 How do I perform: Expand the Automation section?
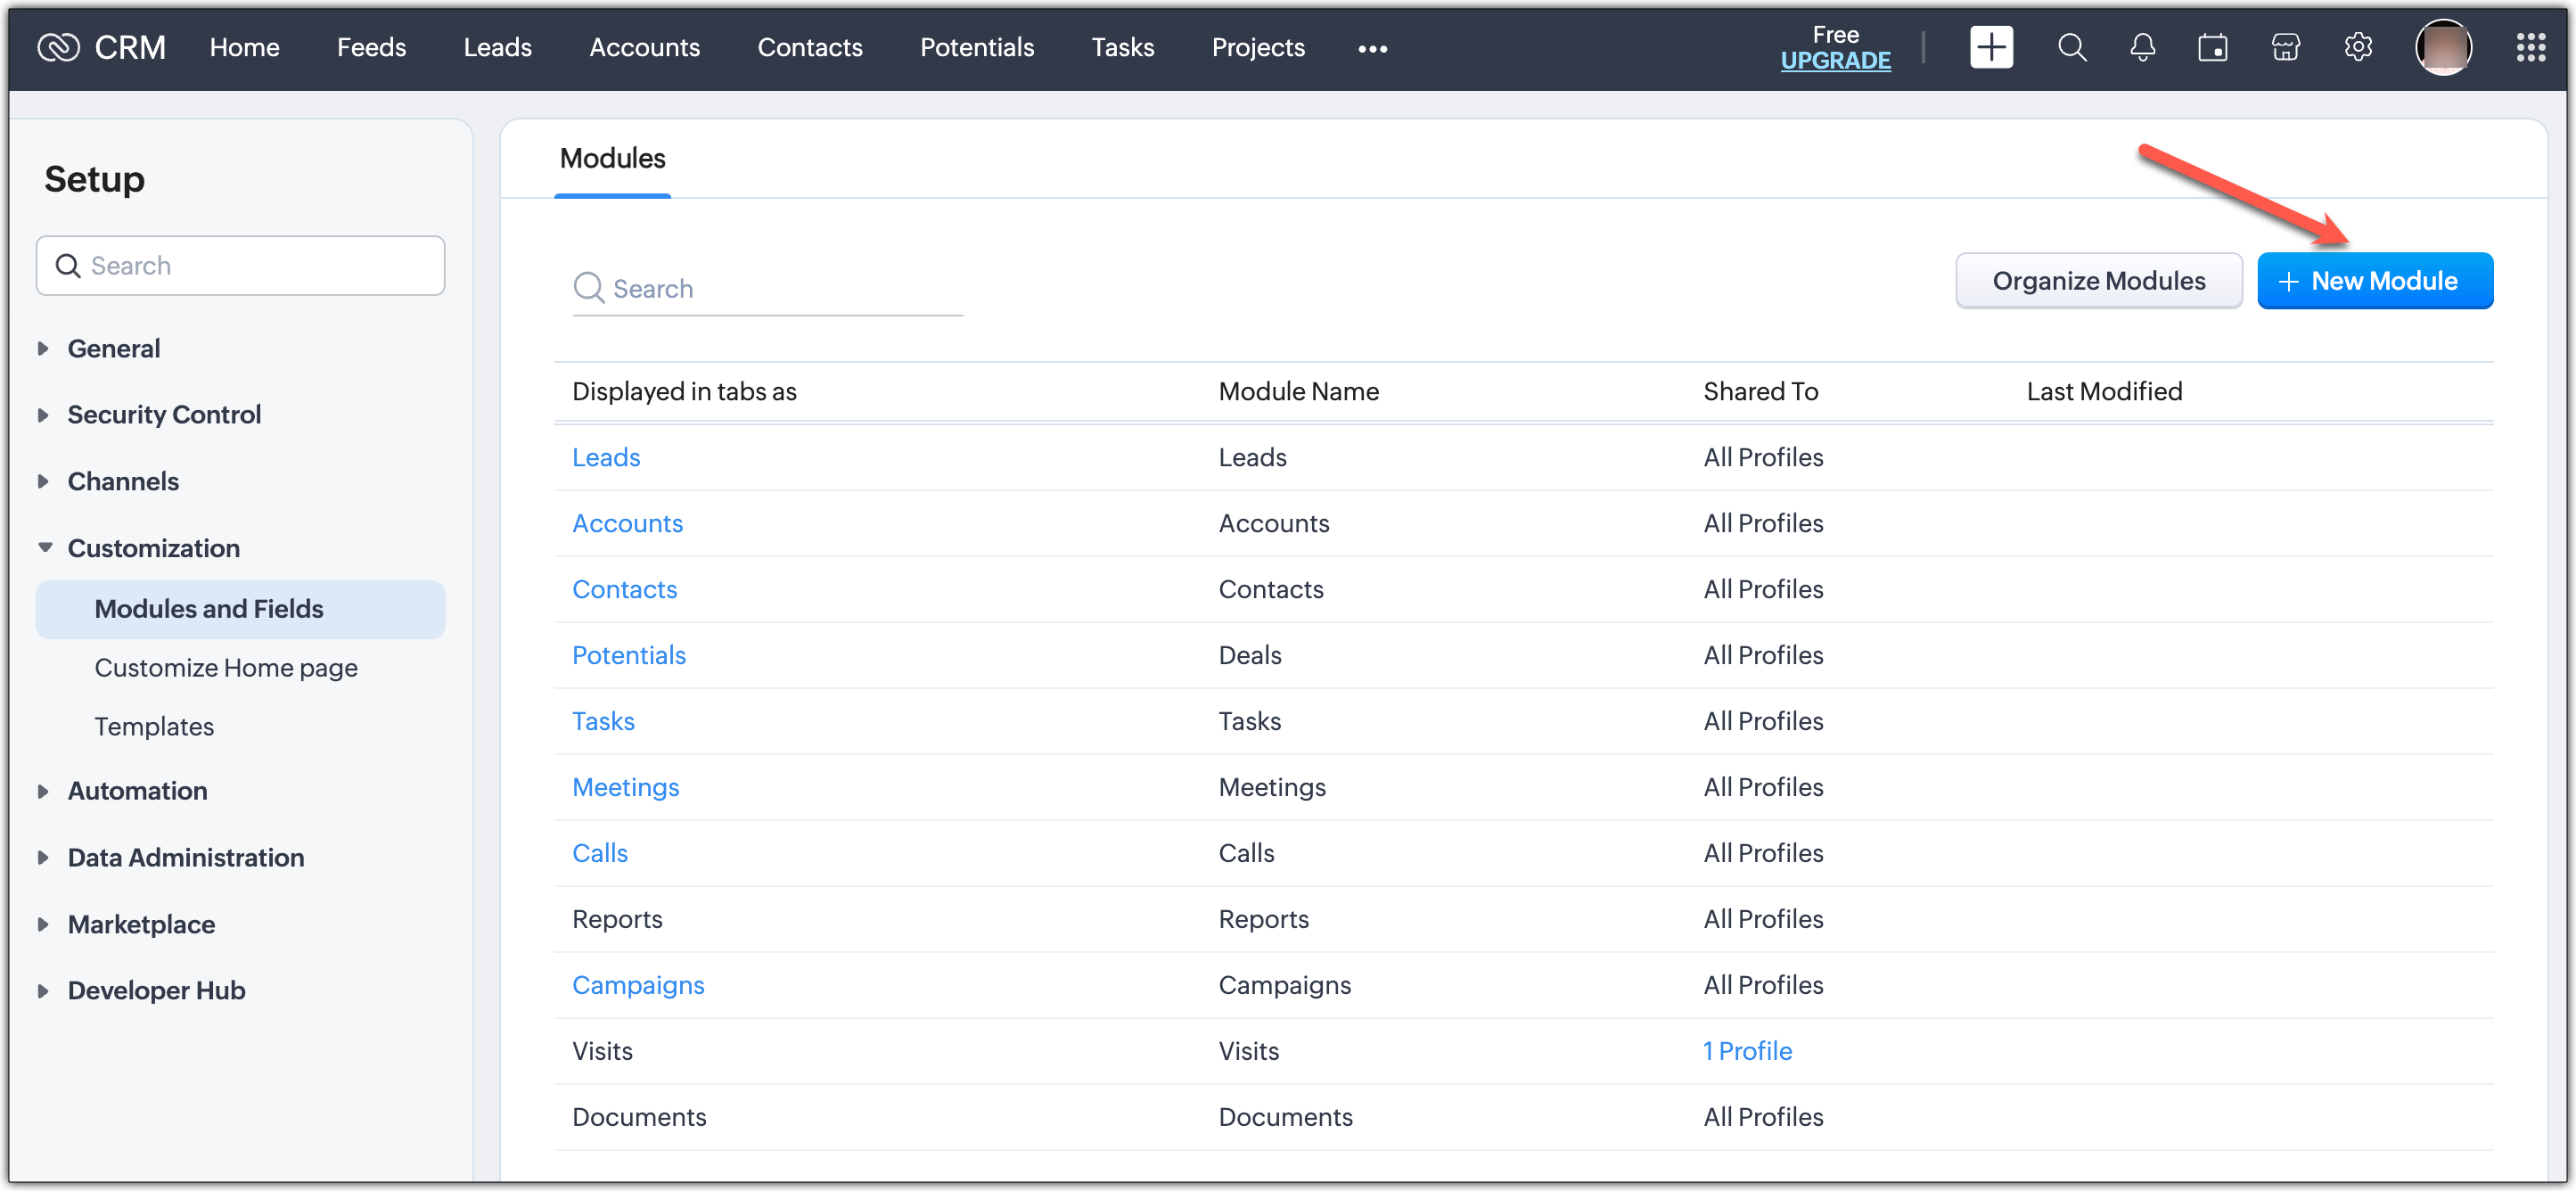[137, 790]
